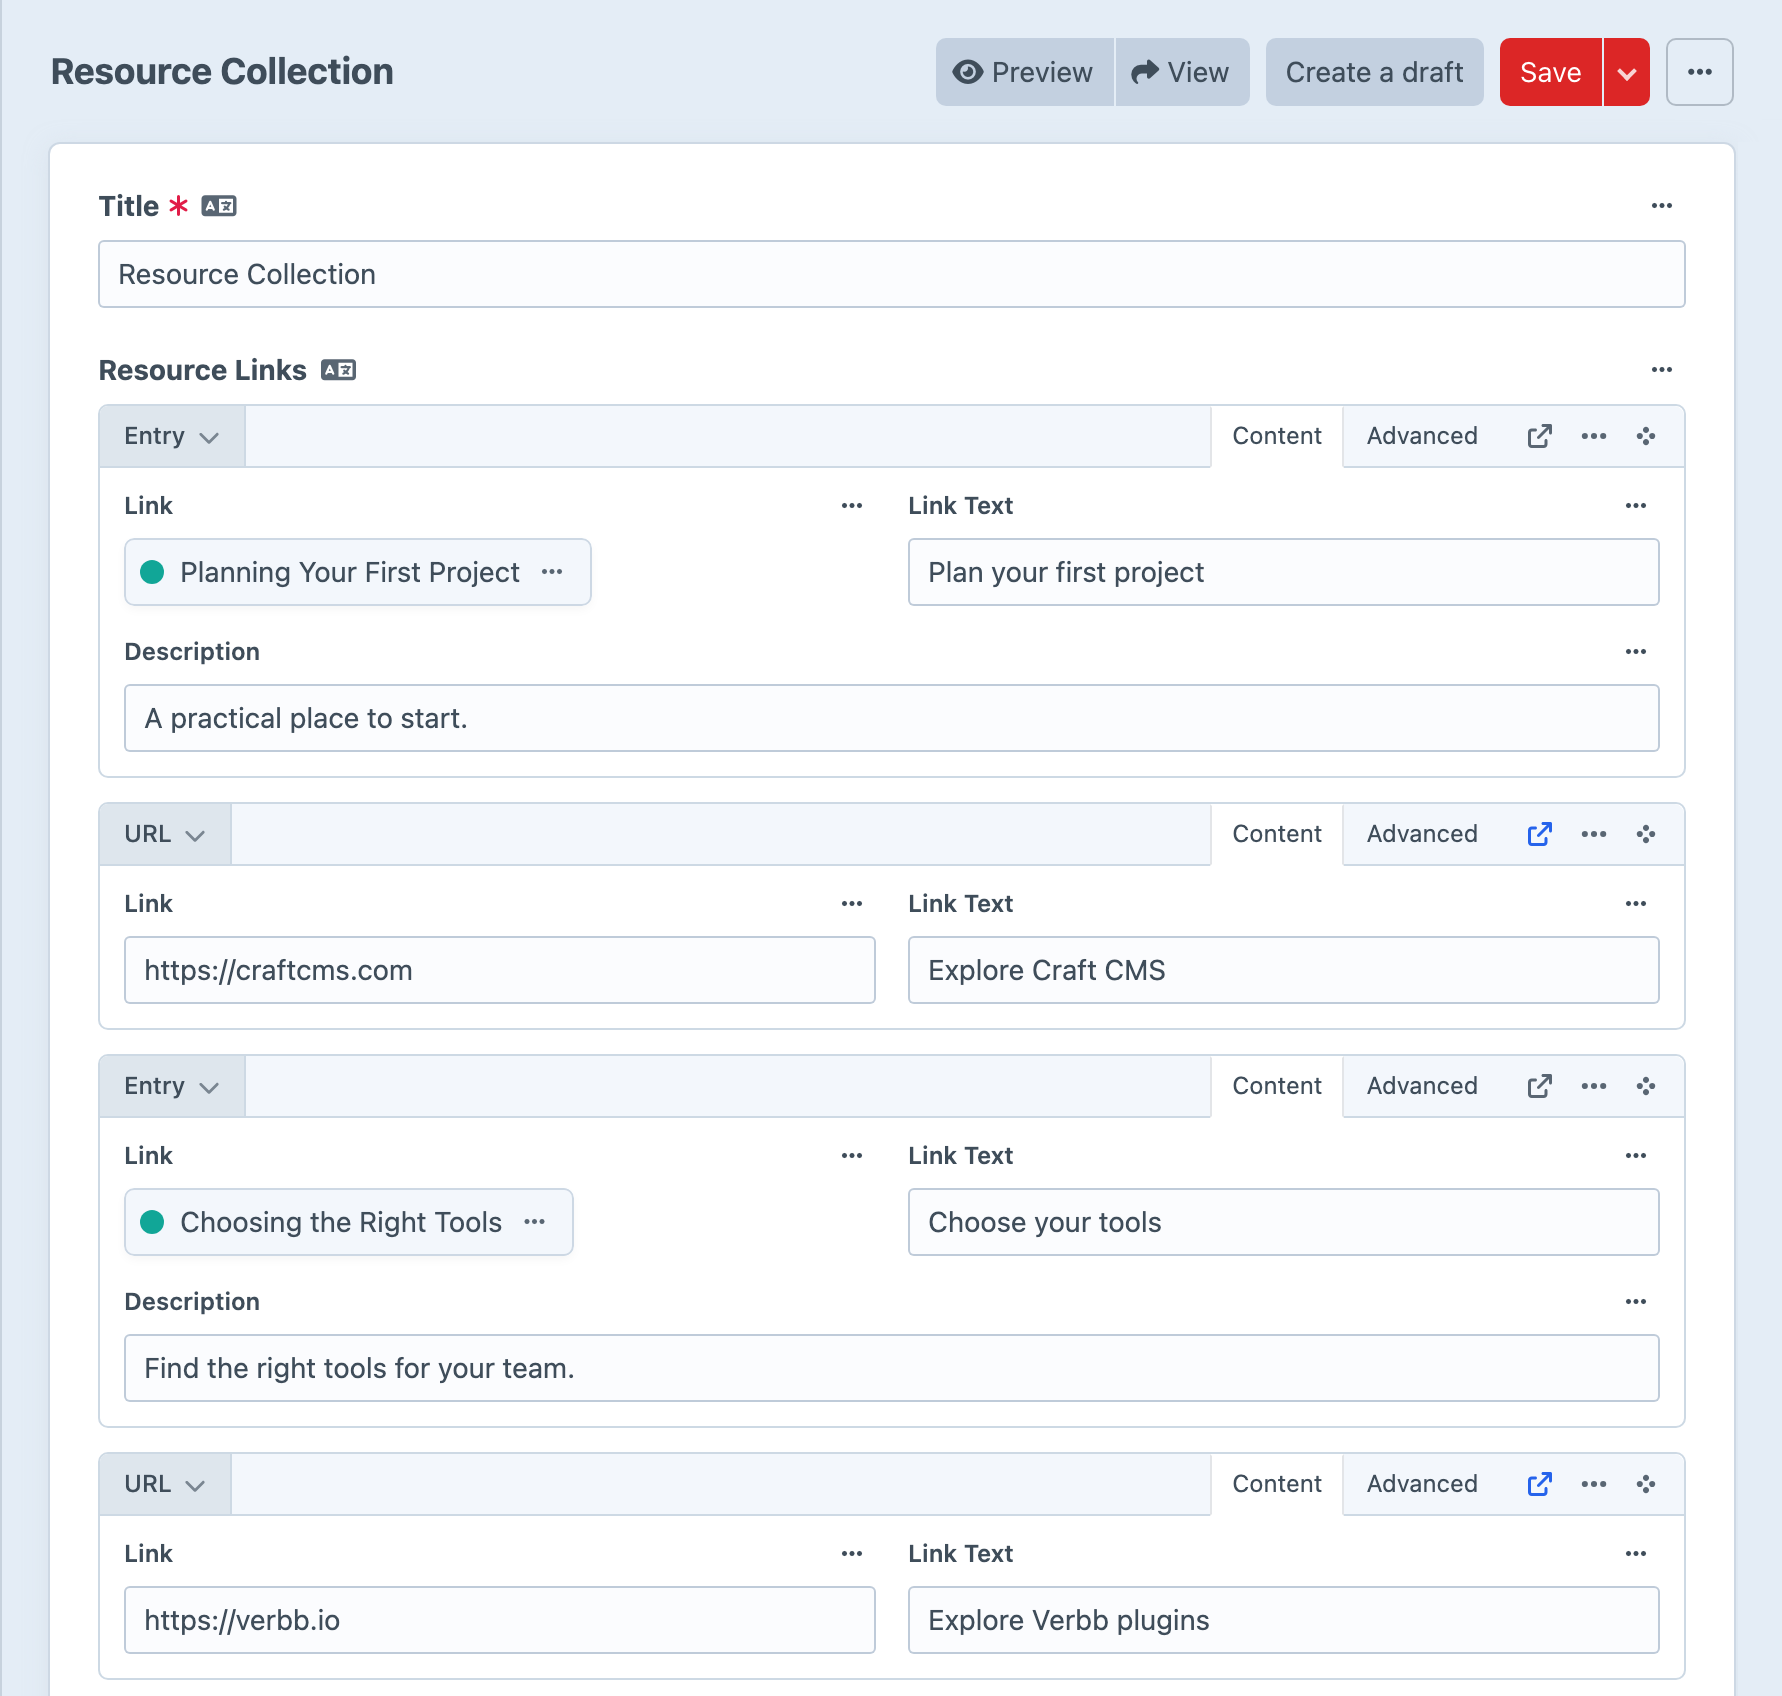This screenshot has height=1696, width=1782.
Task: Click reorder handle of craftcms.com block
Action: tap(1646, 834)
